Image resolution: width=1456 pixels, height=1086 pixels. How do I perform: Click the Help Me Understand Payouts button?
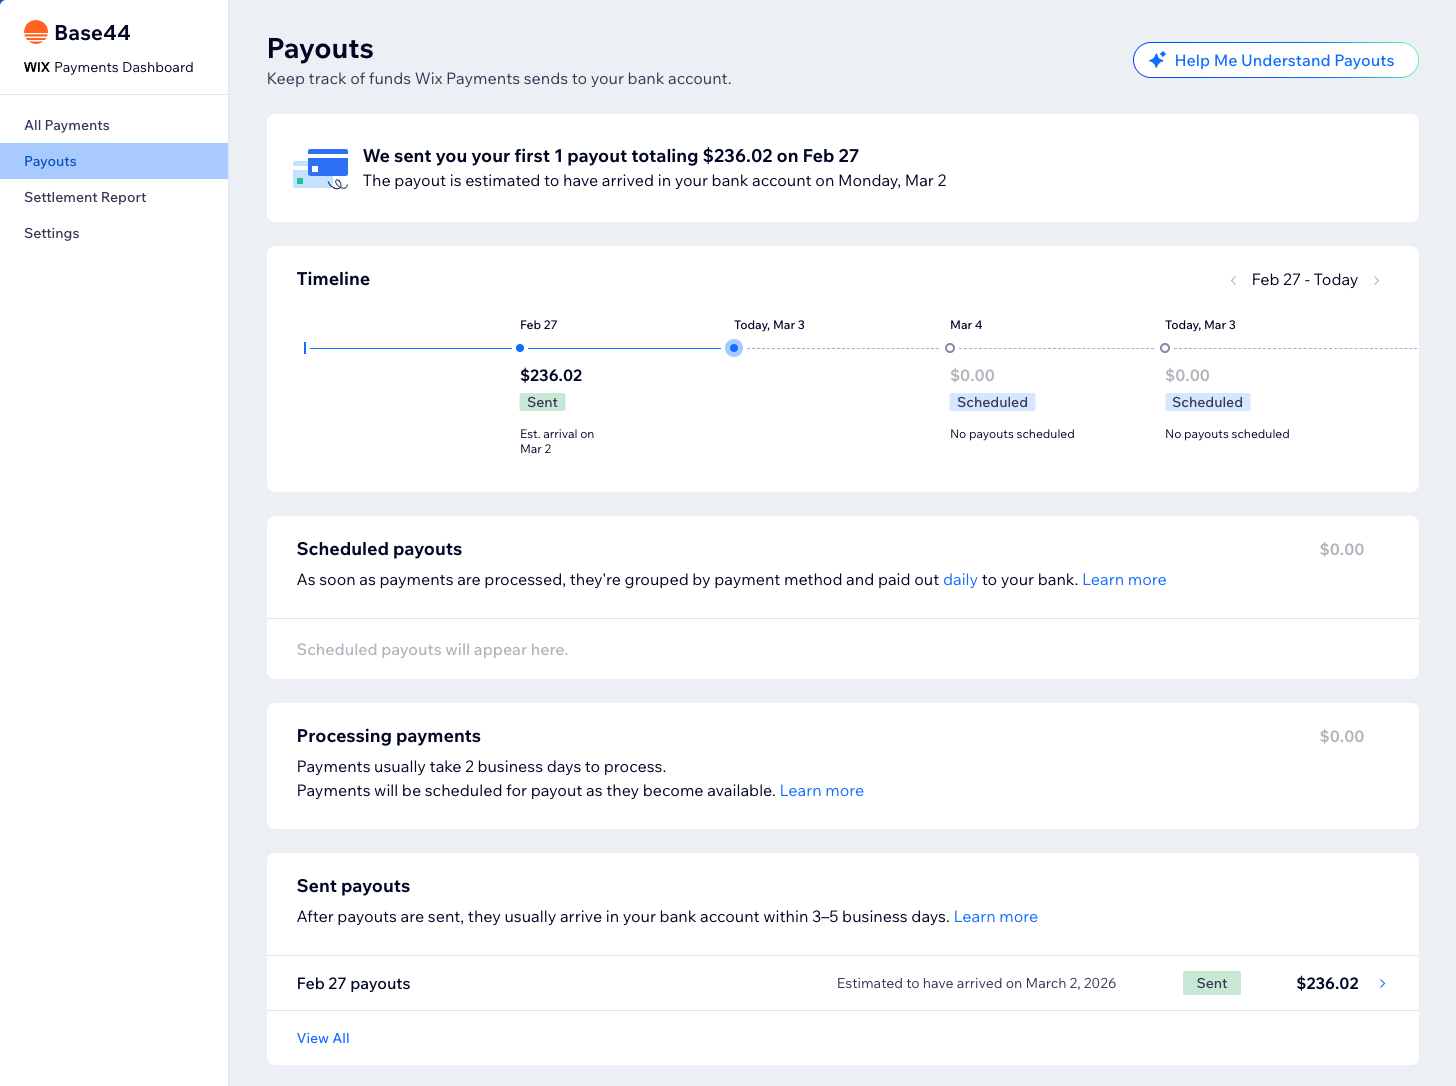(1275, 60)
